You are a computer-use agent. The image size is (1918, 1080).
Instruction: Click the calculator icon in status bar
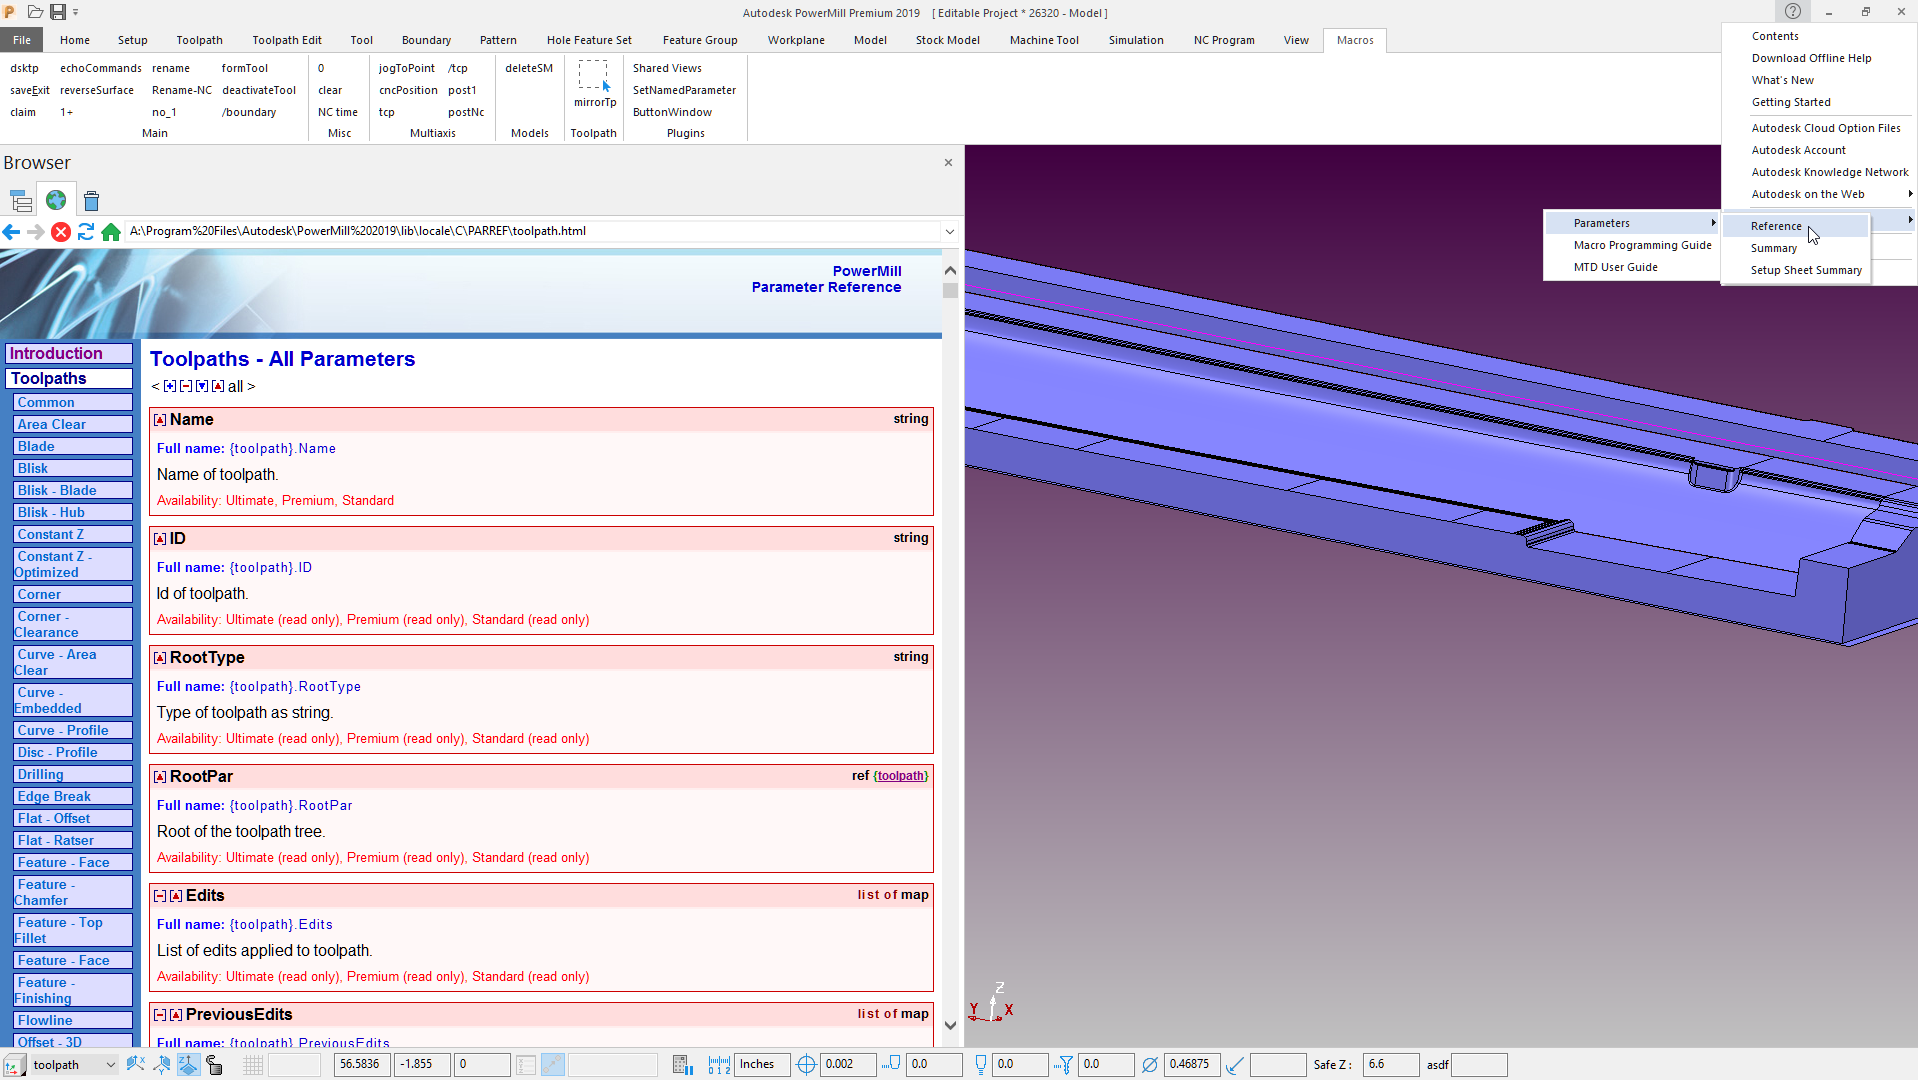[x=683, y=1065]
